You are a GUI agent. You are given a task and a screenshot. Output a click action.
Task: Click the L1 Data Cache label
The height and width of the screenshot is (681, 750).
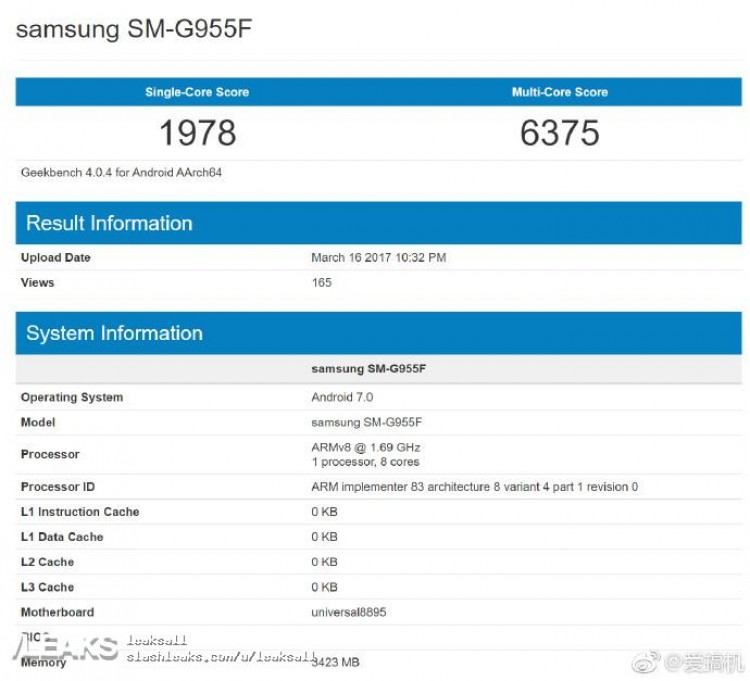click(x=62, y=537)
